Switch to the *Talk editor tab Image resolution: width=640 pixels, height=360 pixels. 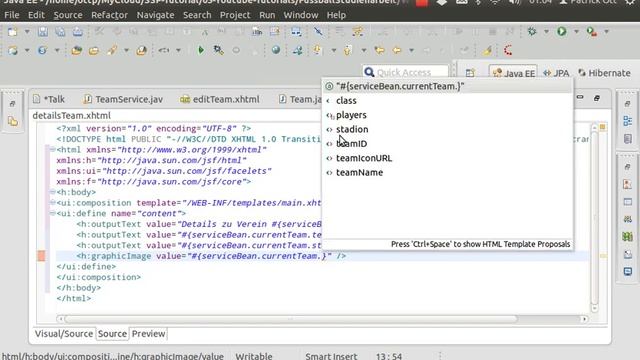pyautogui.click(x=49, y=99)
